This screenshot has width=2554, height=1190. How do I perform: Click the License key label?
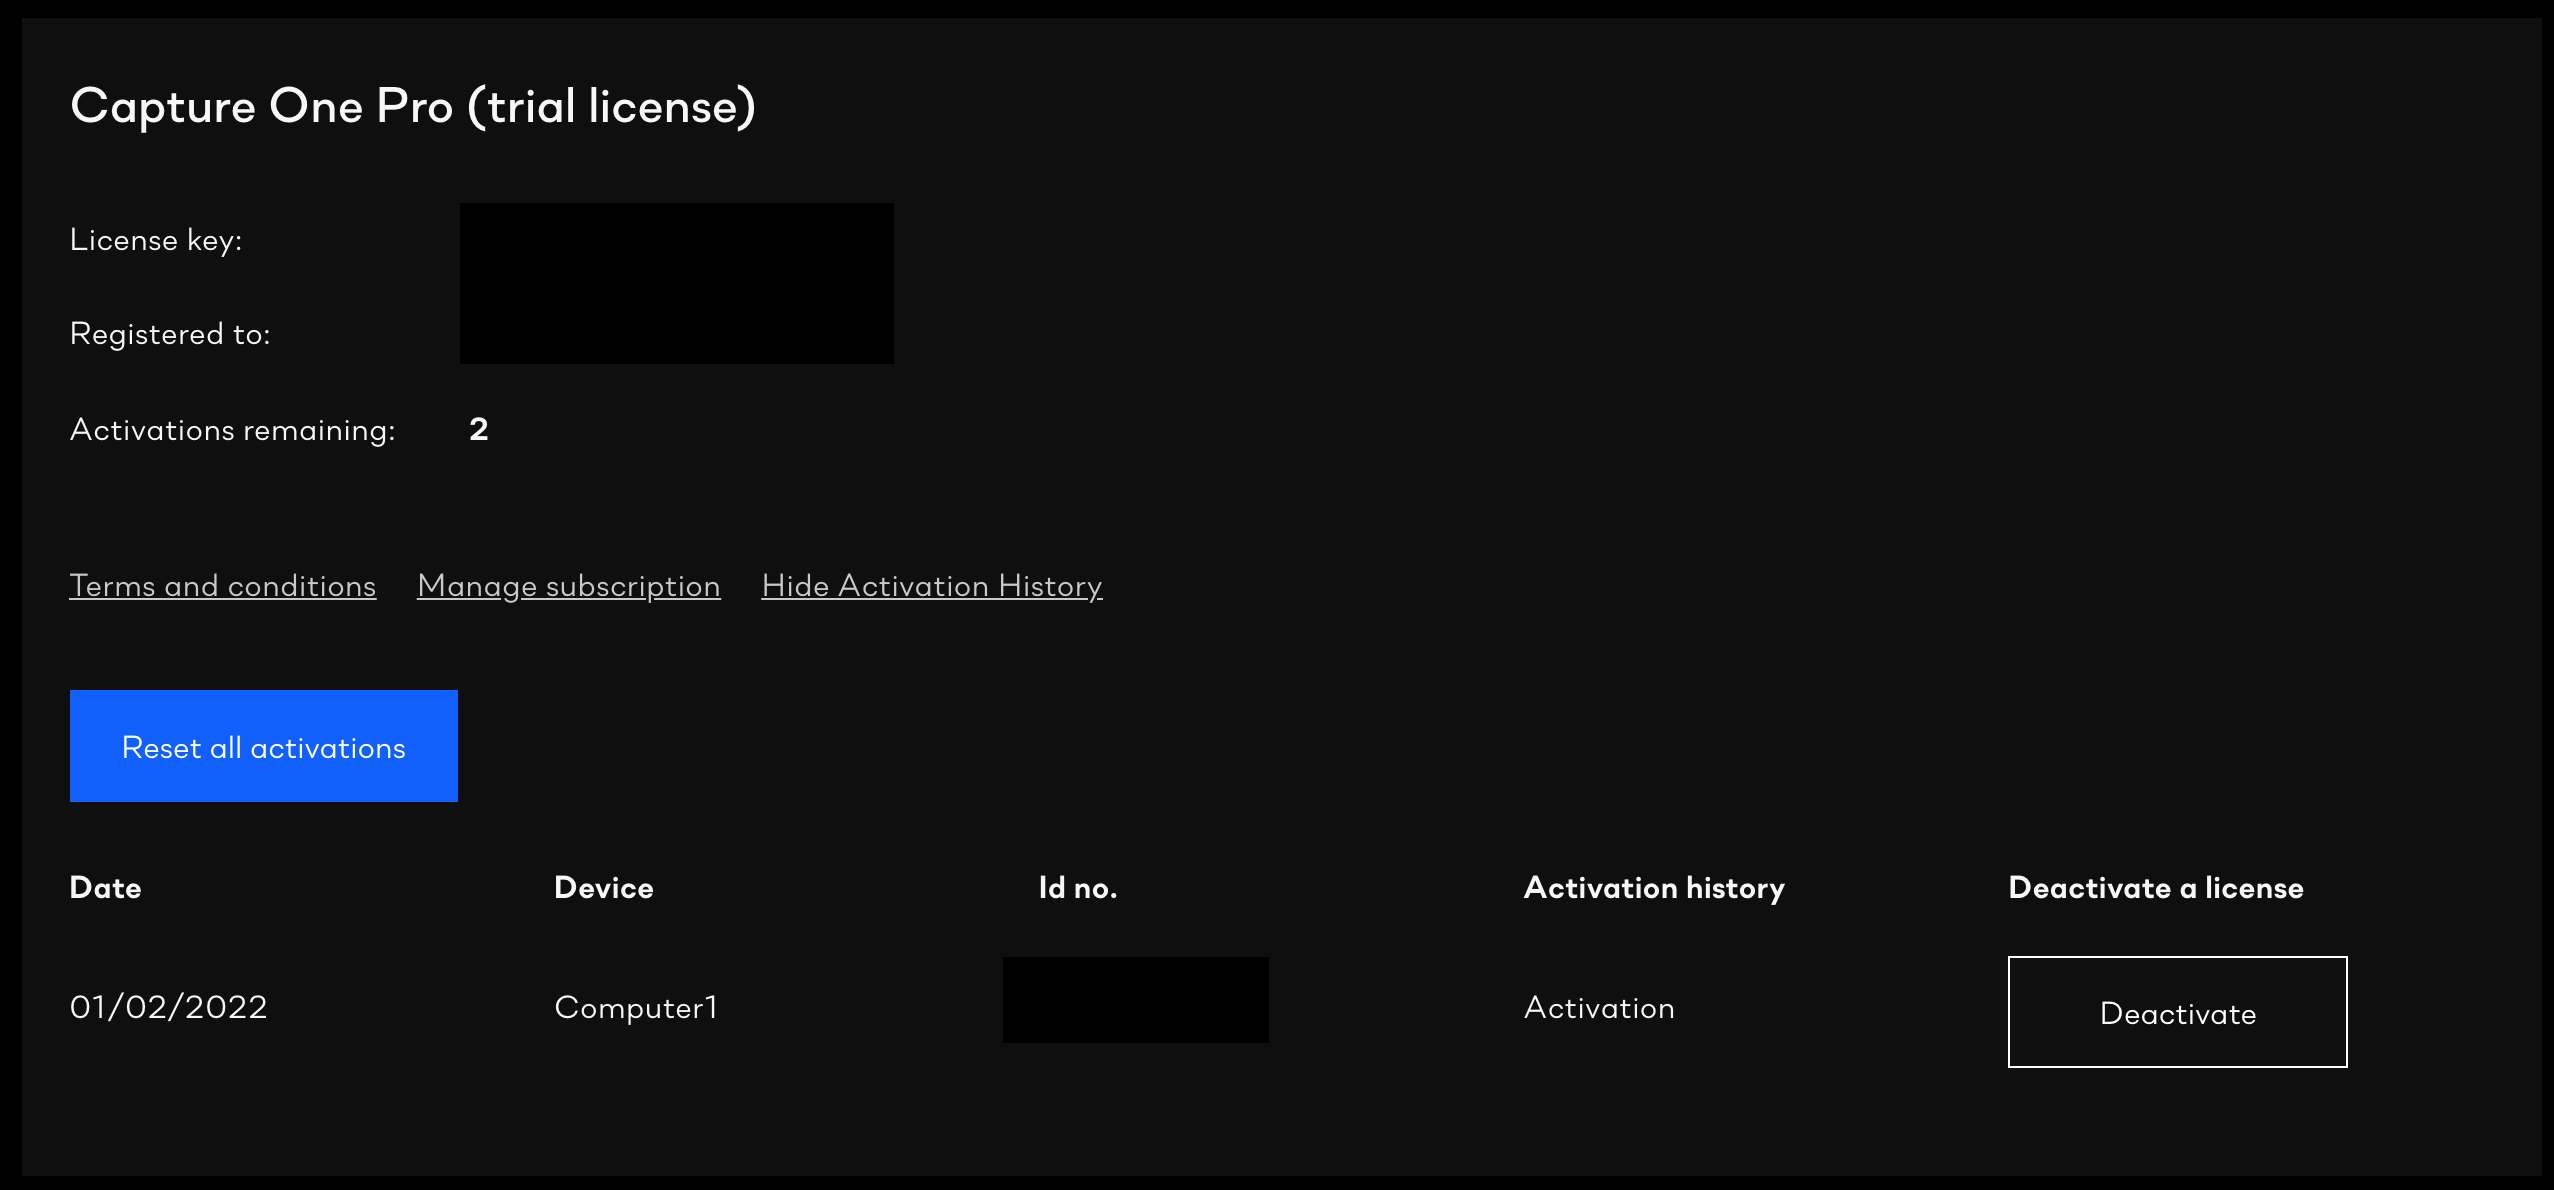tap(156, 240)
